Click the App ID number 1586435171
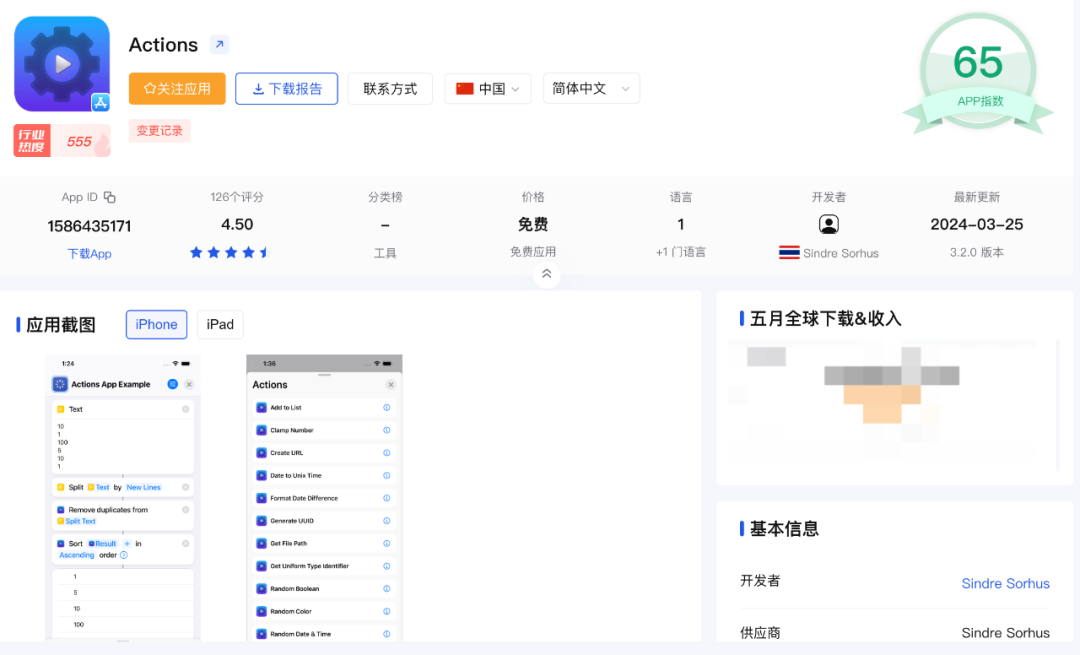The height and width of the screenshot is (655, 1080). coord(89,226)
